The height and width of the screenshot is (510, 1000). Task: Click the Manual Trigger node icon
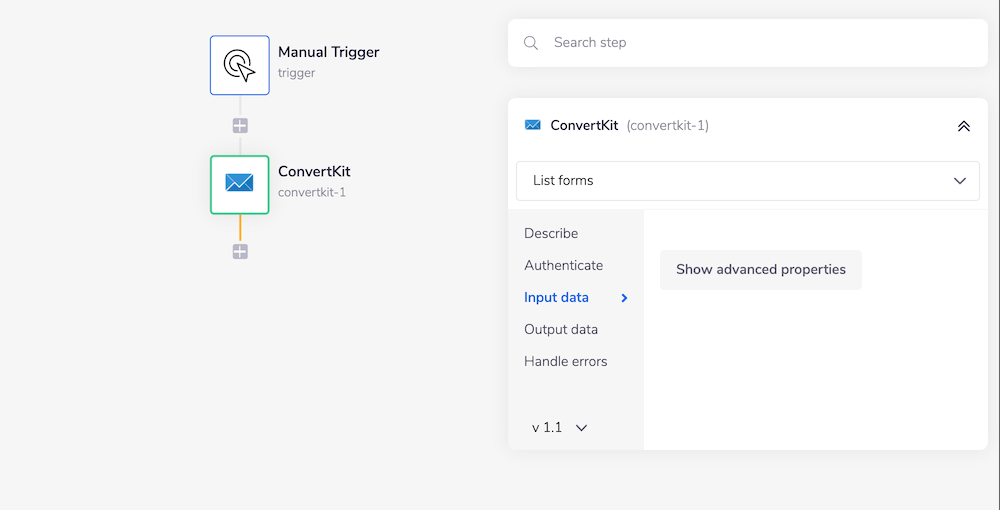[240, 66]
